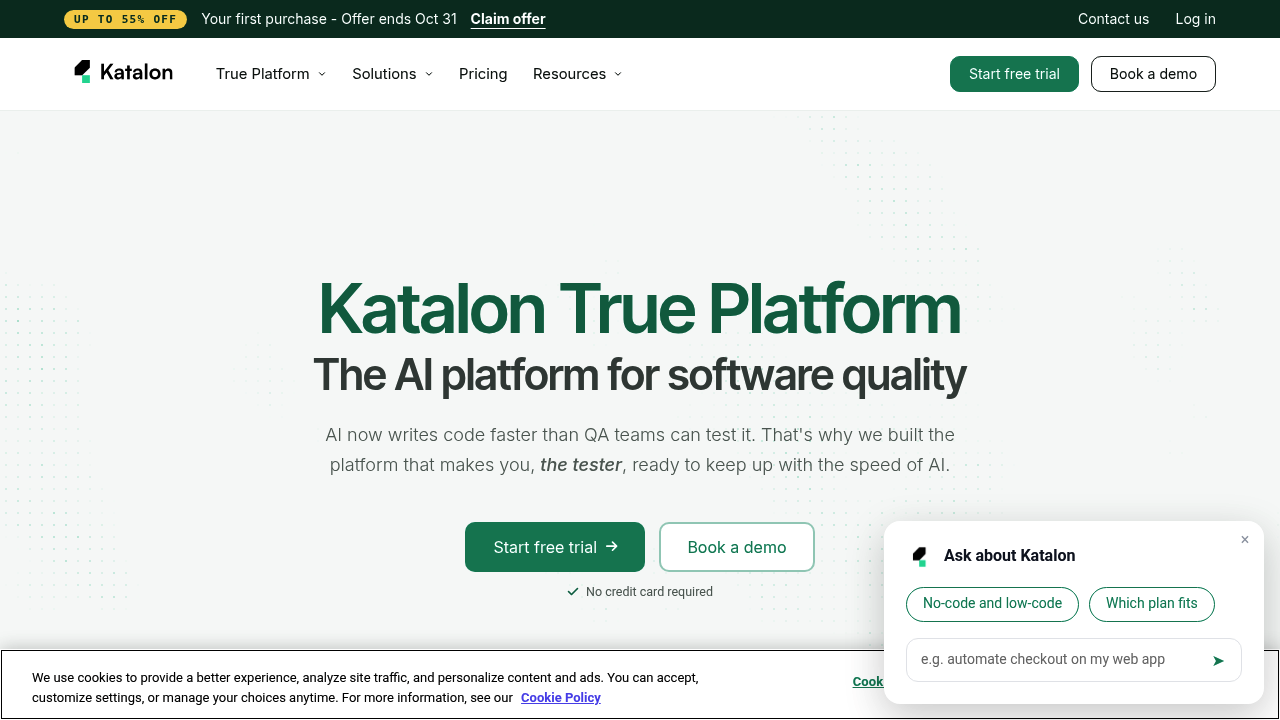Click the Katalon logo in the header

click(123, 72)
